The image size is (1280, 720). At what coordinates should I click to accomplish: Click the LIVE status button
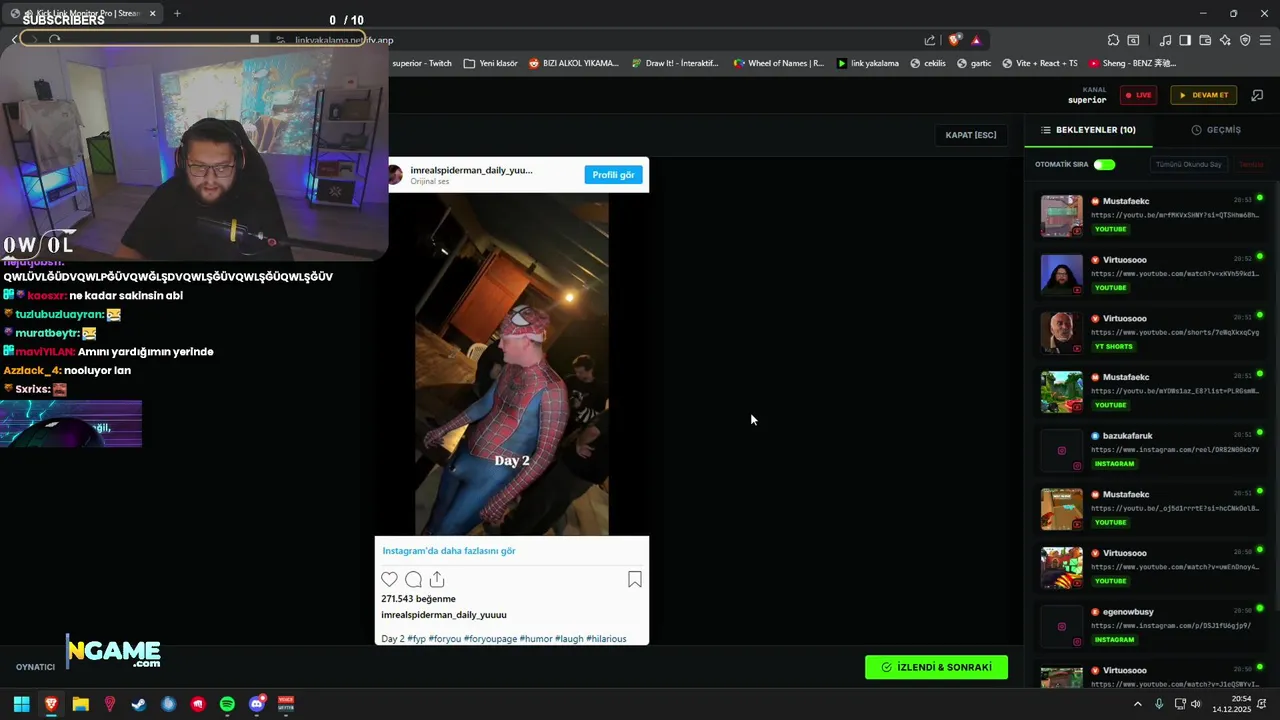point(1138,95)
